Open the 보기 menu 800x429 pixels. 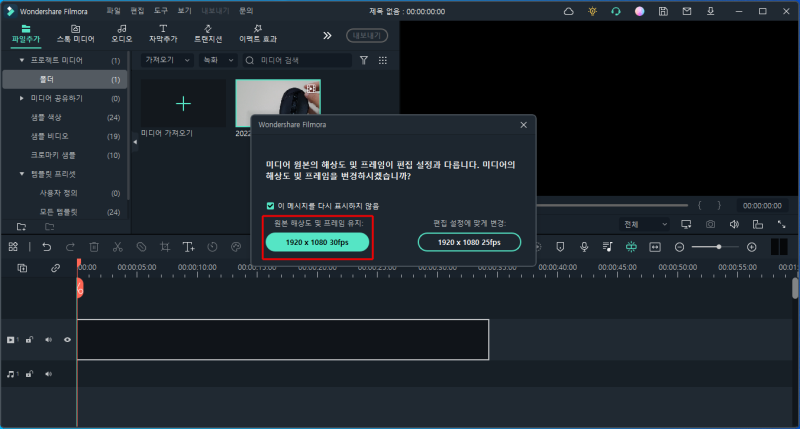[x=184, y=11]
